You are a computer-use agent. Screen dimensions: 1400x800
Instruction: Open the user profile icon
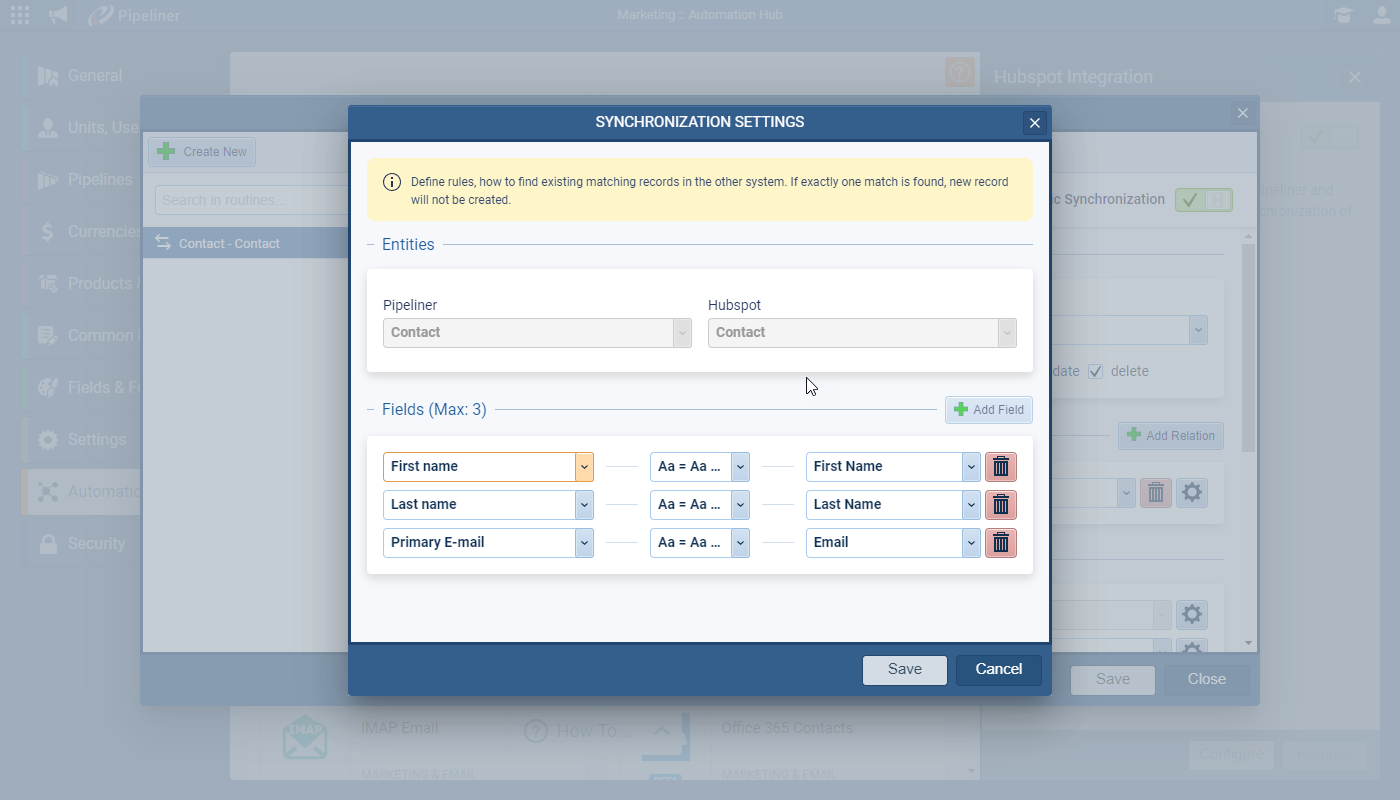tap(1381, 15)
